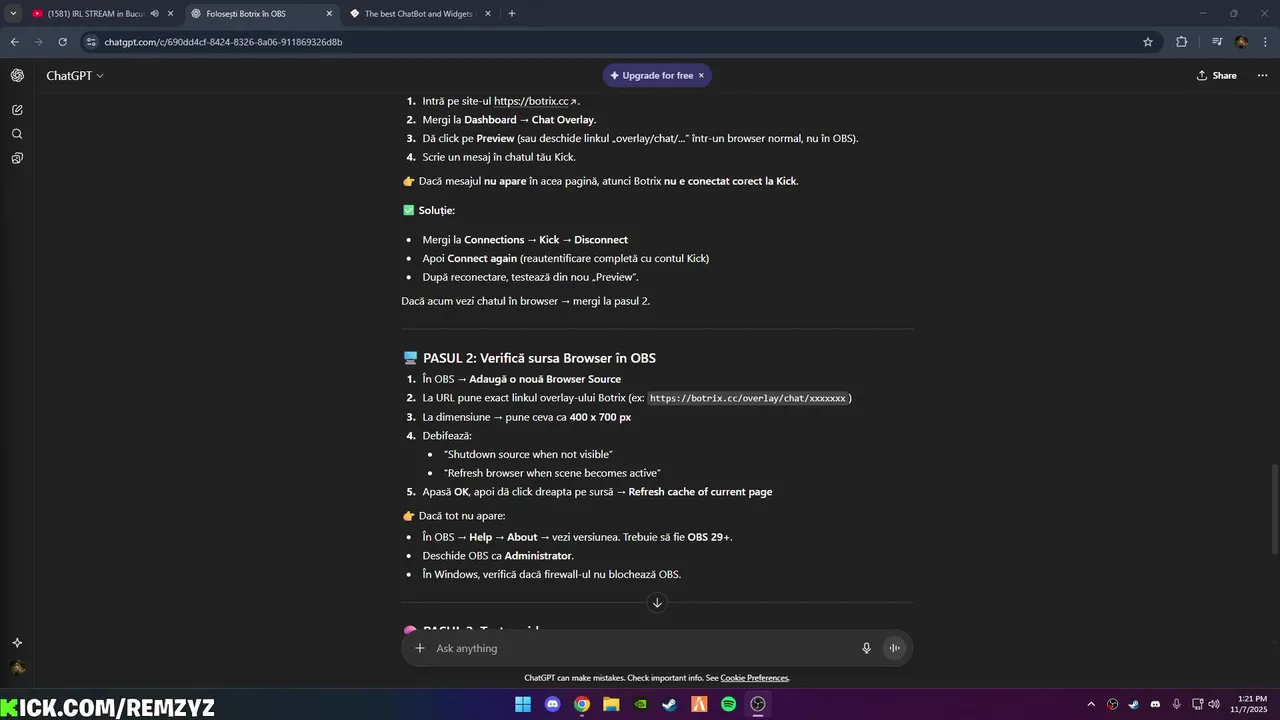This screenshot has width=1280, height=720.
Task: Open File Explorer from the taskbar
Action: (611, 704)
